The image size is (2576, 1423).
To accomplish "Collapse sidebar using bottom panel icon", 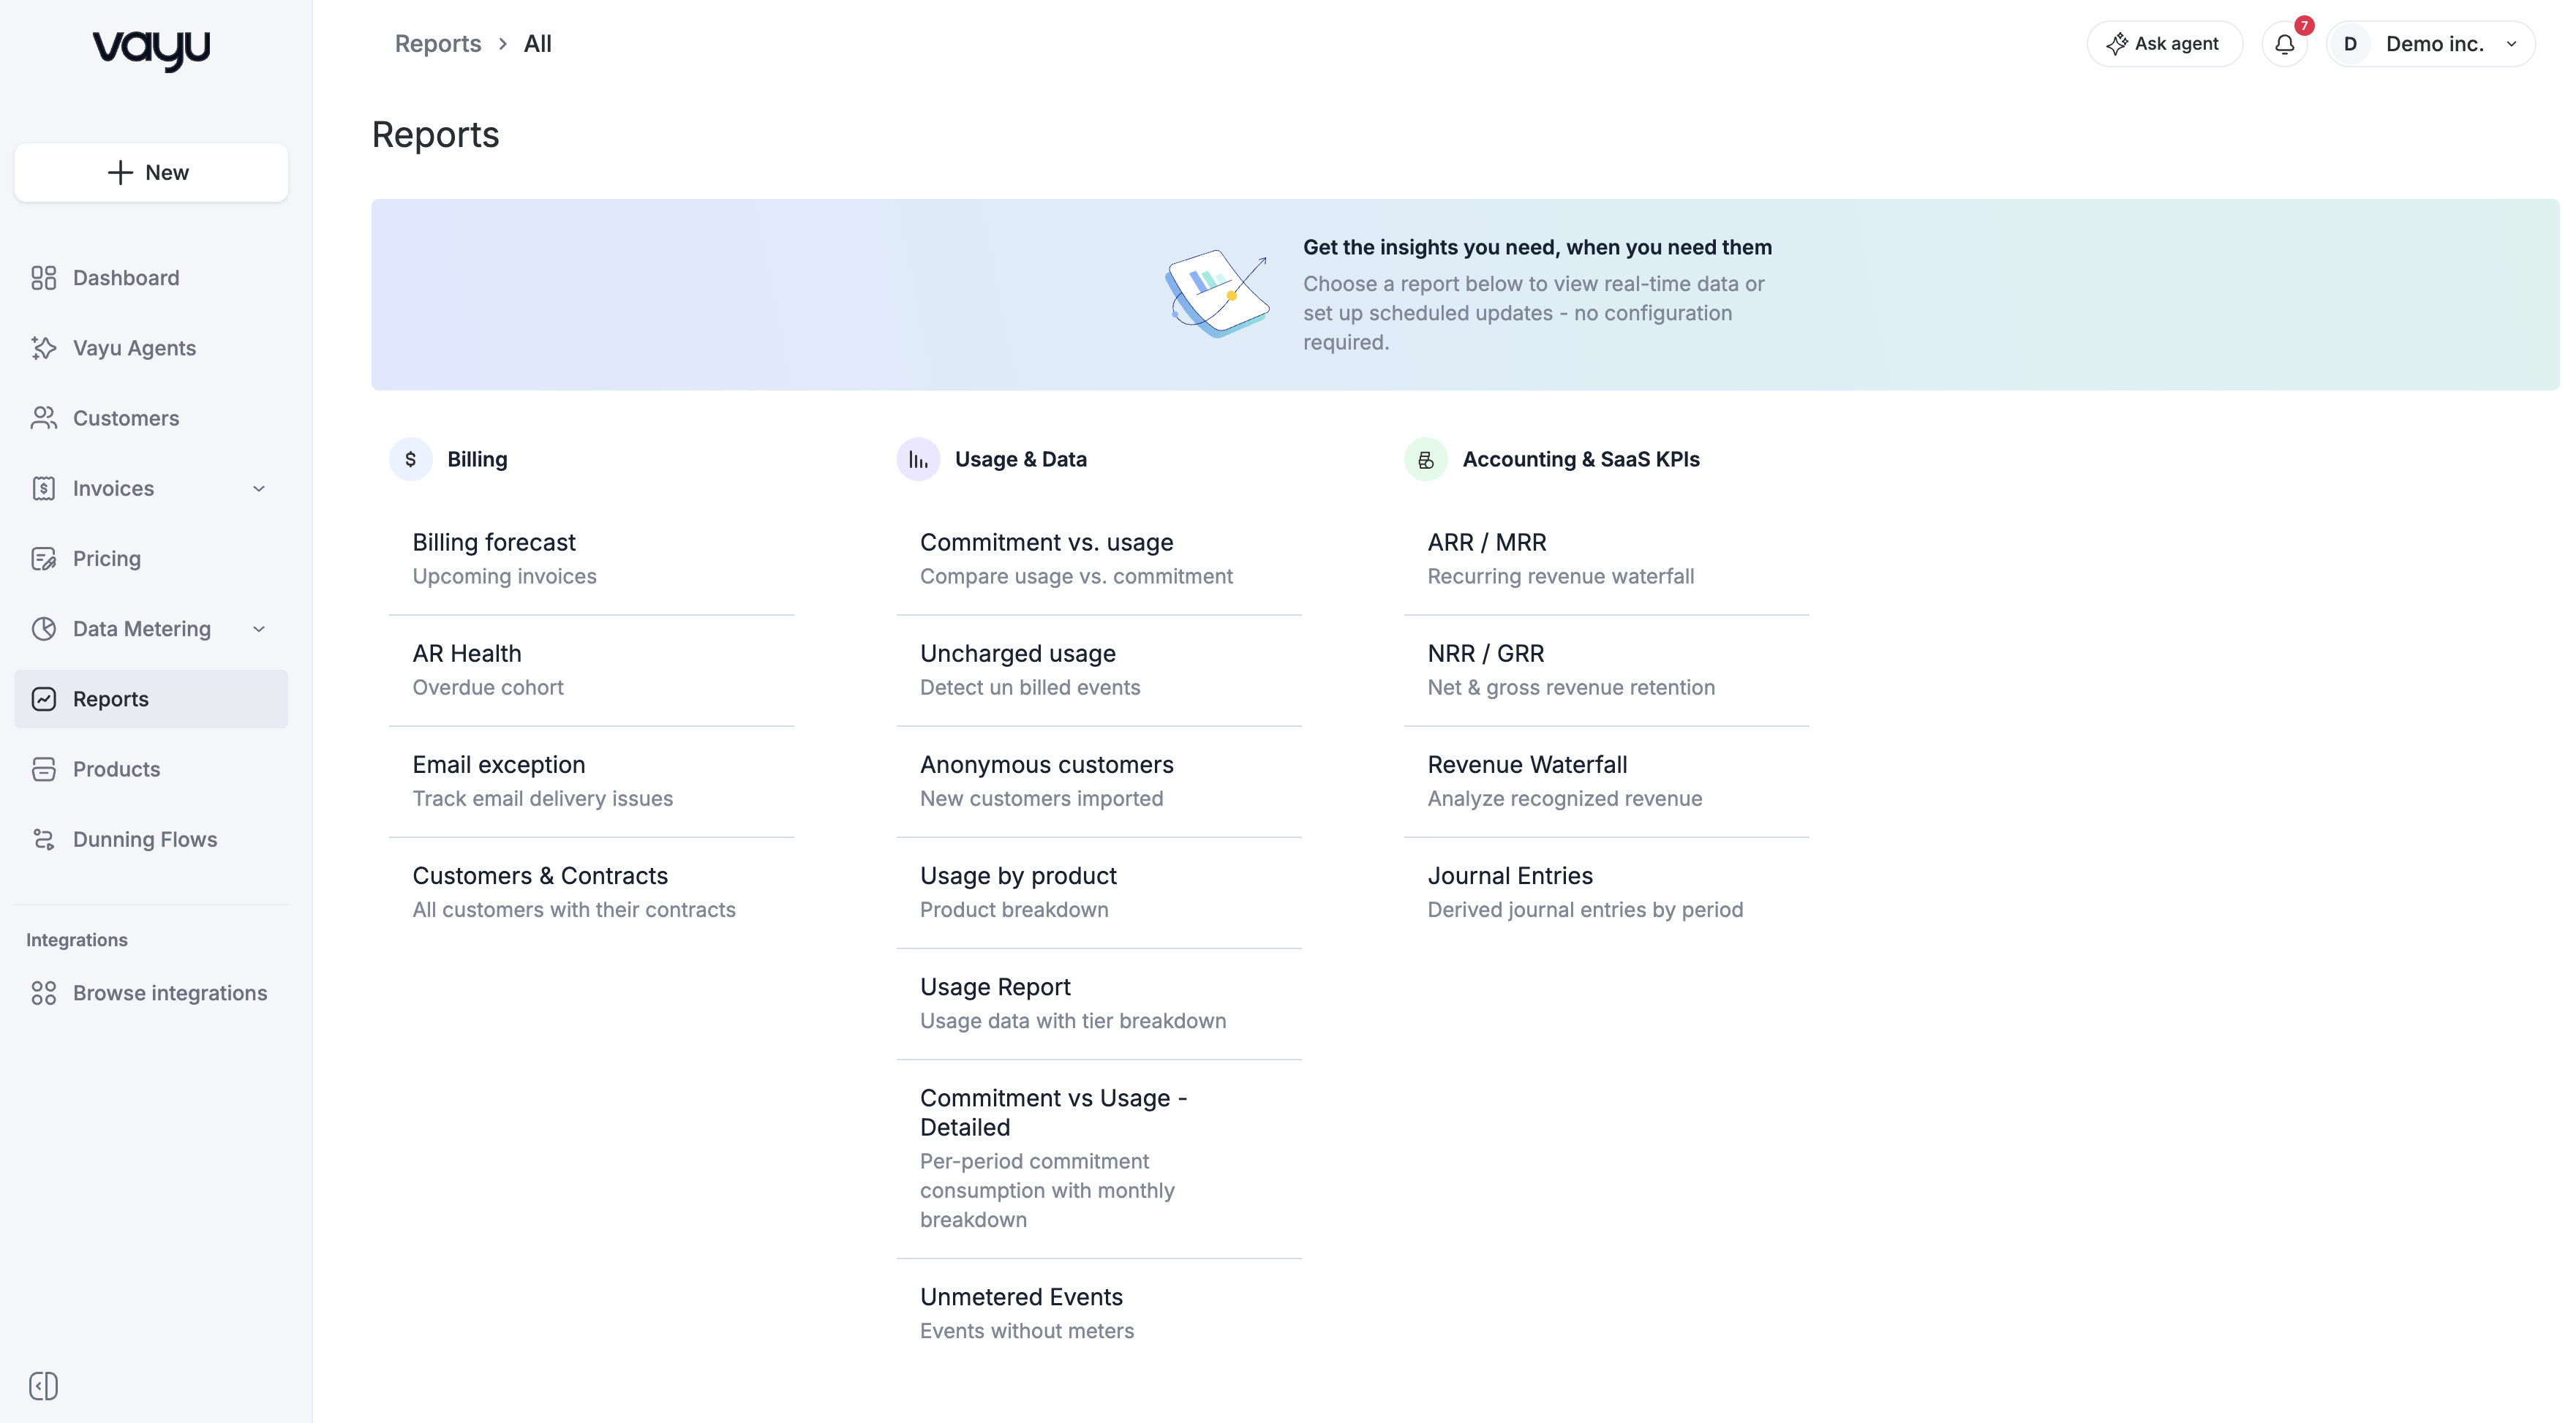I will [x=43, y=1386].
